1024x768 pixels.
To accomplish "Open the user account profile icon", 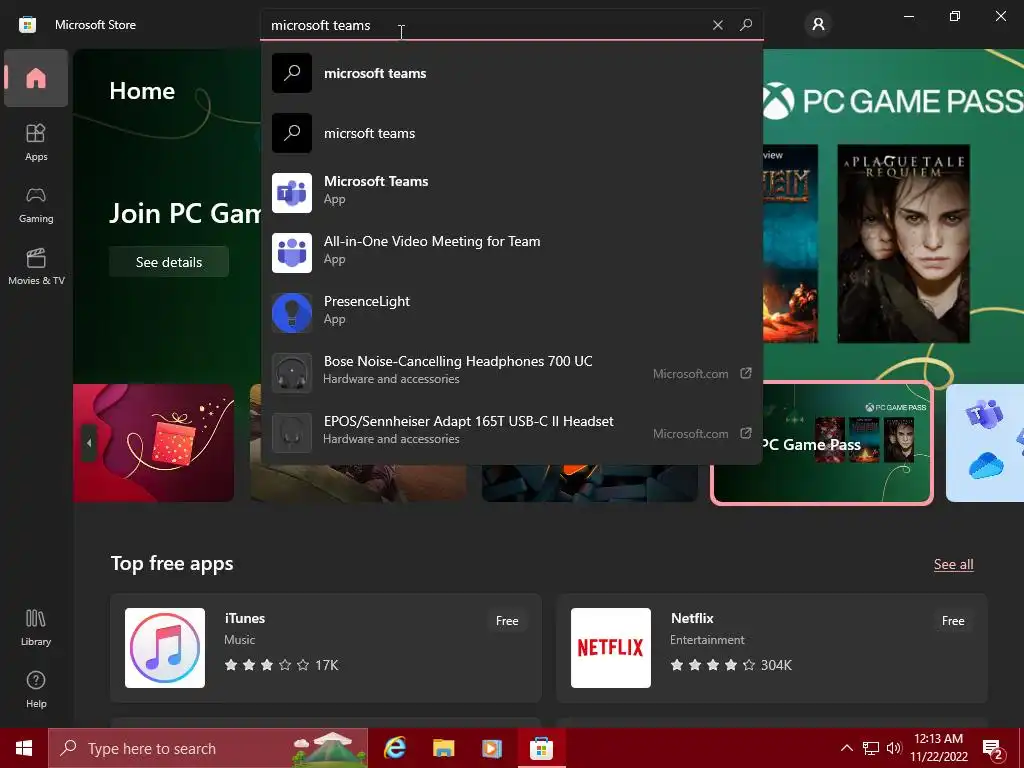I will [818, 25].
